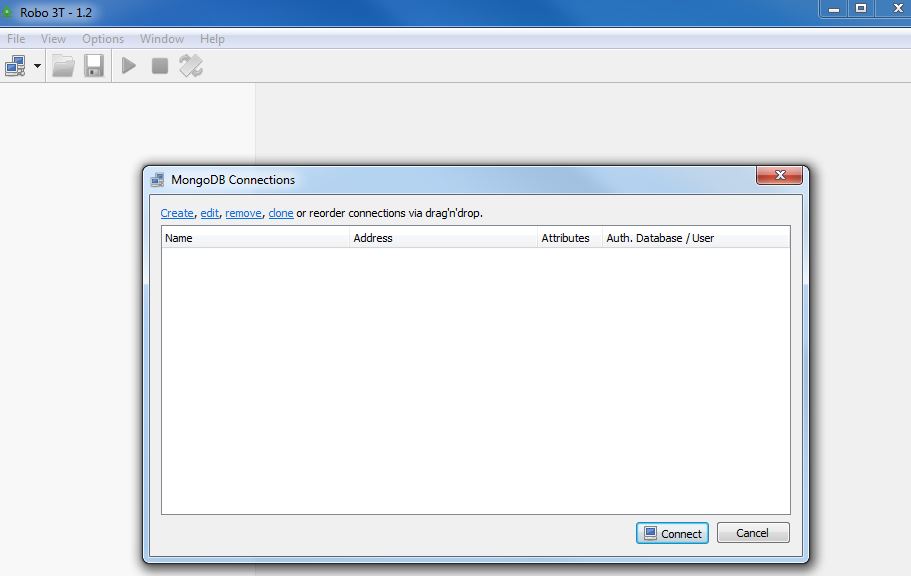
Task: Click the execute play toolbar icon
Action: coord(129,66)
